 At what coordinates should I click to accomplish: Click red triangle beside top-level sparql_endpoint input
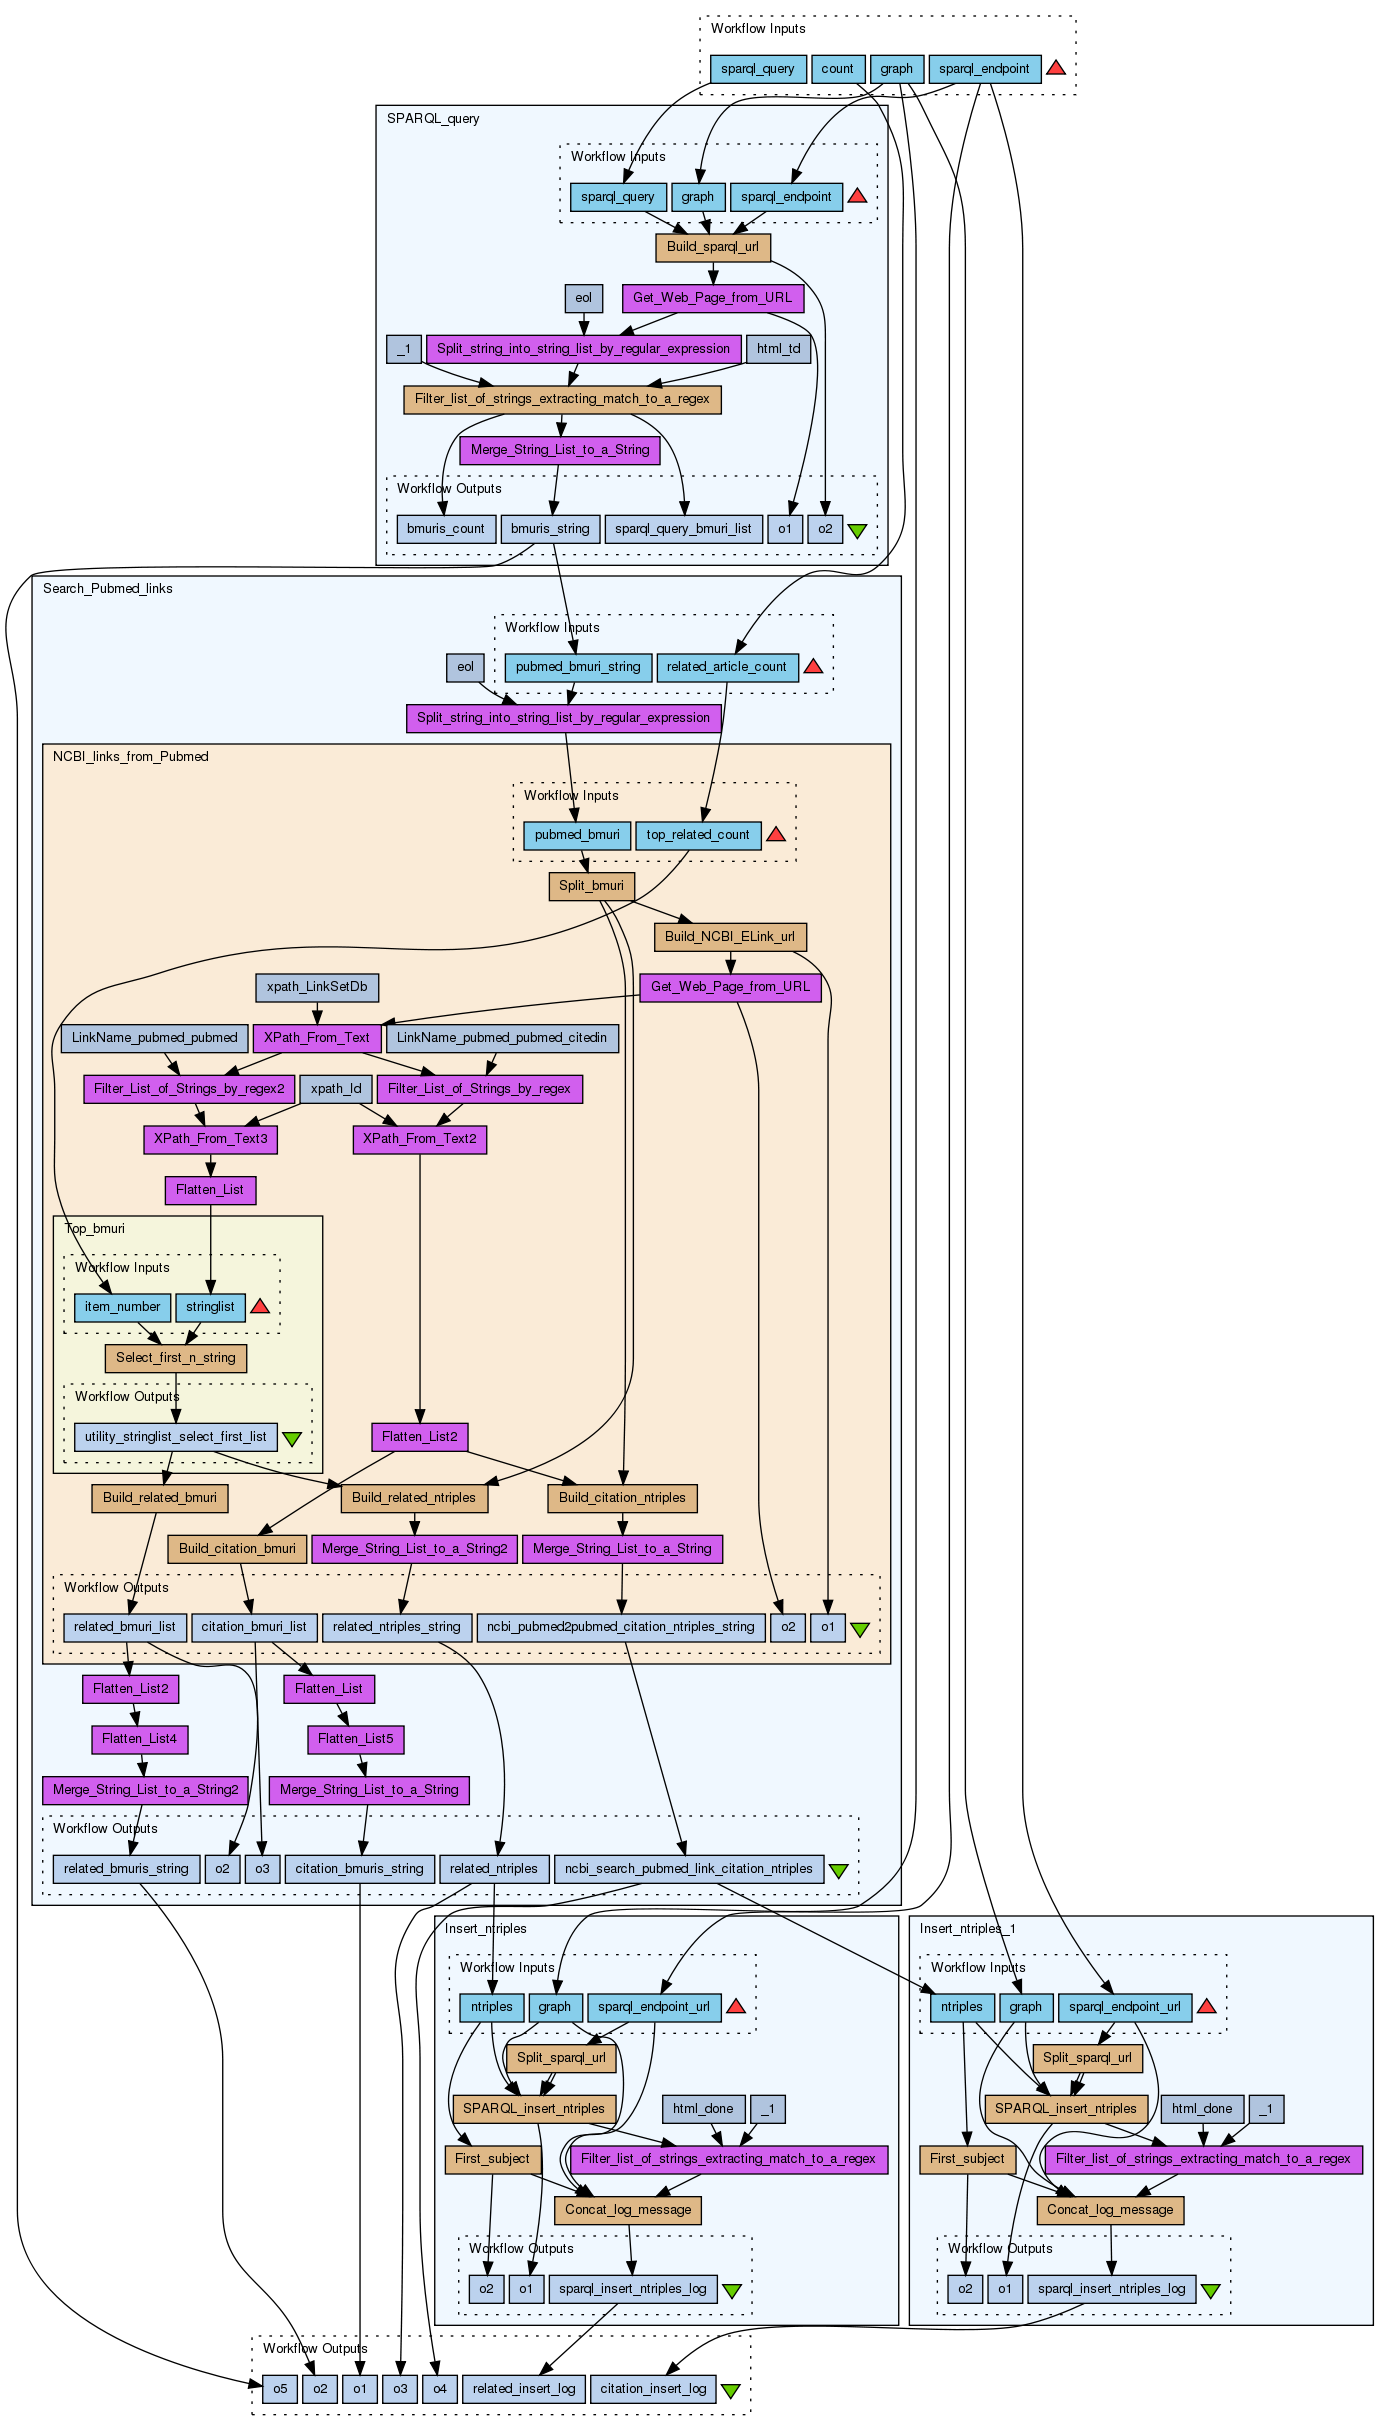1056,68
